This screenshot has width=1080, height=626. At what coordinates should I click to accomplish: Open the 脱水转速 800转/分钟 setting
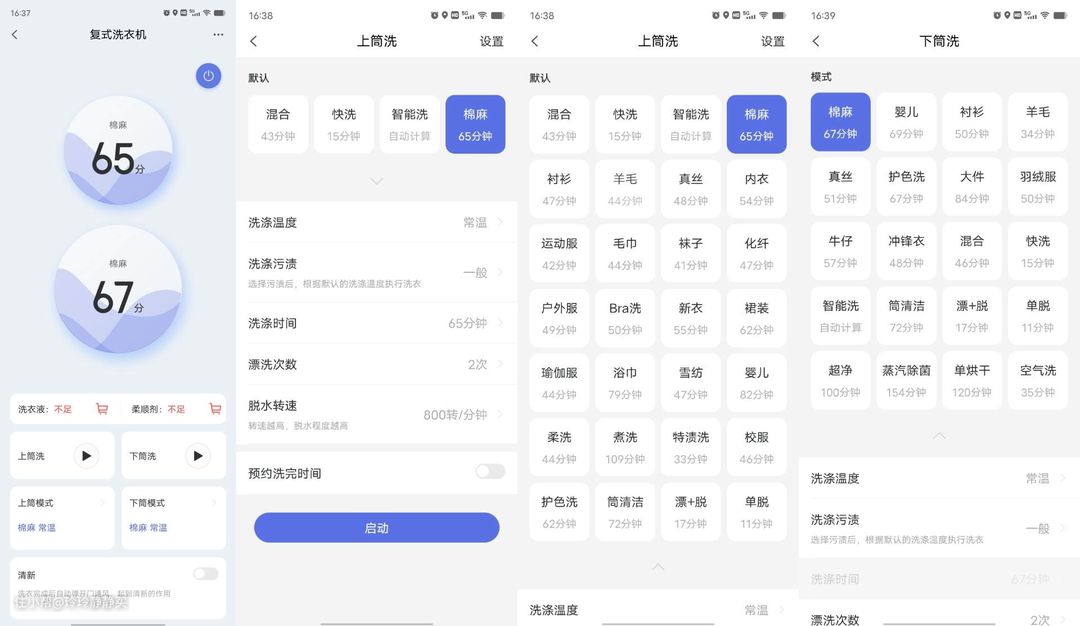pyautogui.click(x=376, y=414)
